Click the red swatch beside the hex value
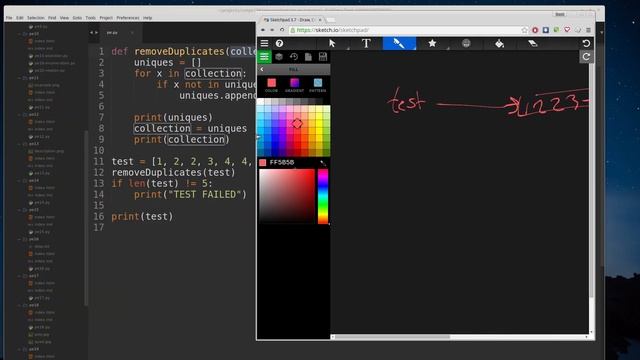 click(263, 162)
